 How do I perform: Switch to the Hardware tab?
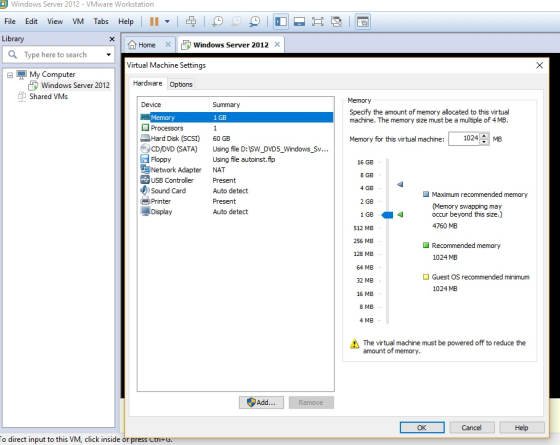148,84
